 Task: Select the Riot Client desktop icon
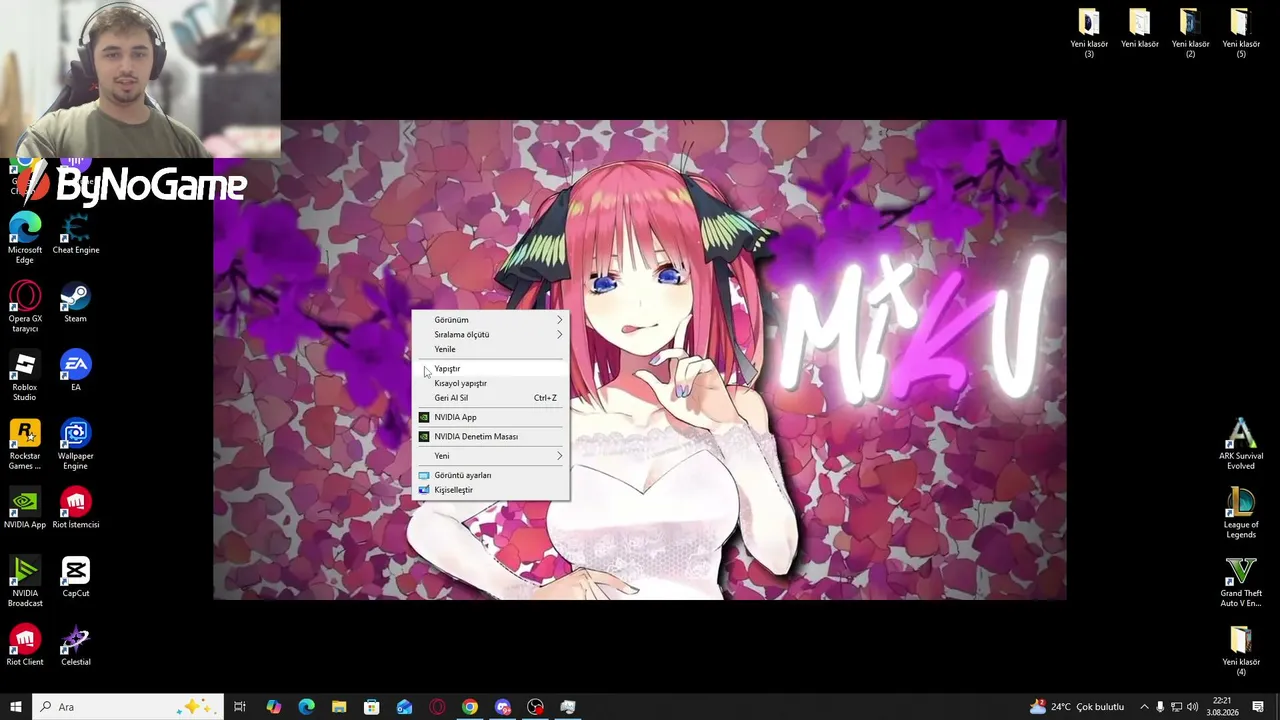pos(25,645)
